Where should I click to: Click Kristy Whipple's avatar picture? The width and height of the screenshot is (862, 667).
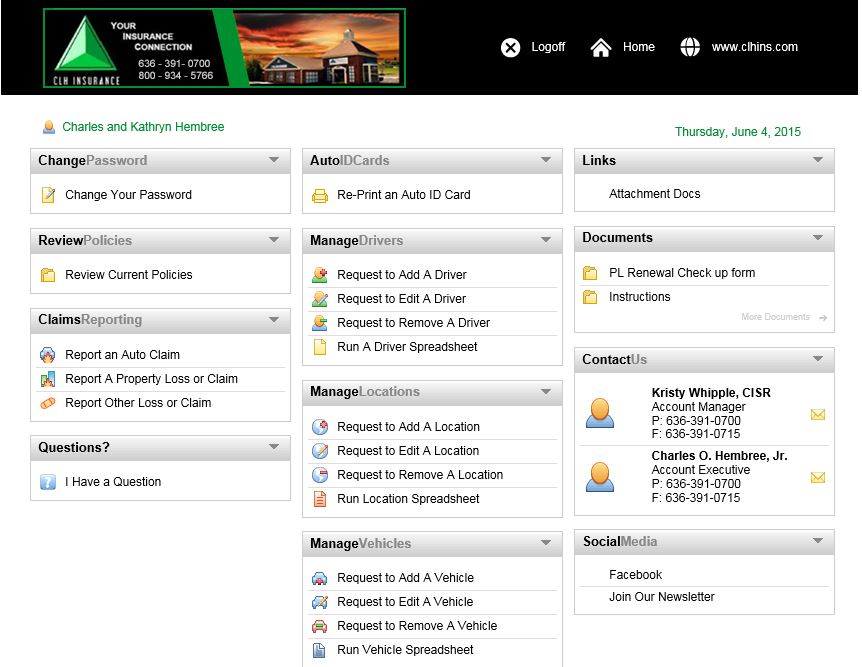pyautogui.click(x=600, y=413)
